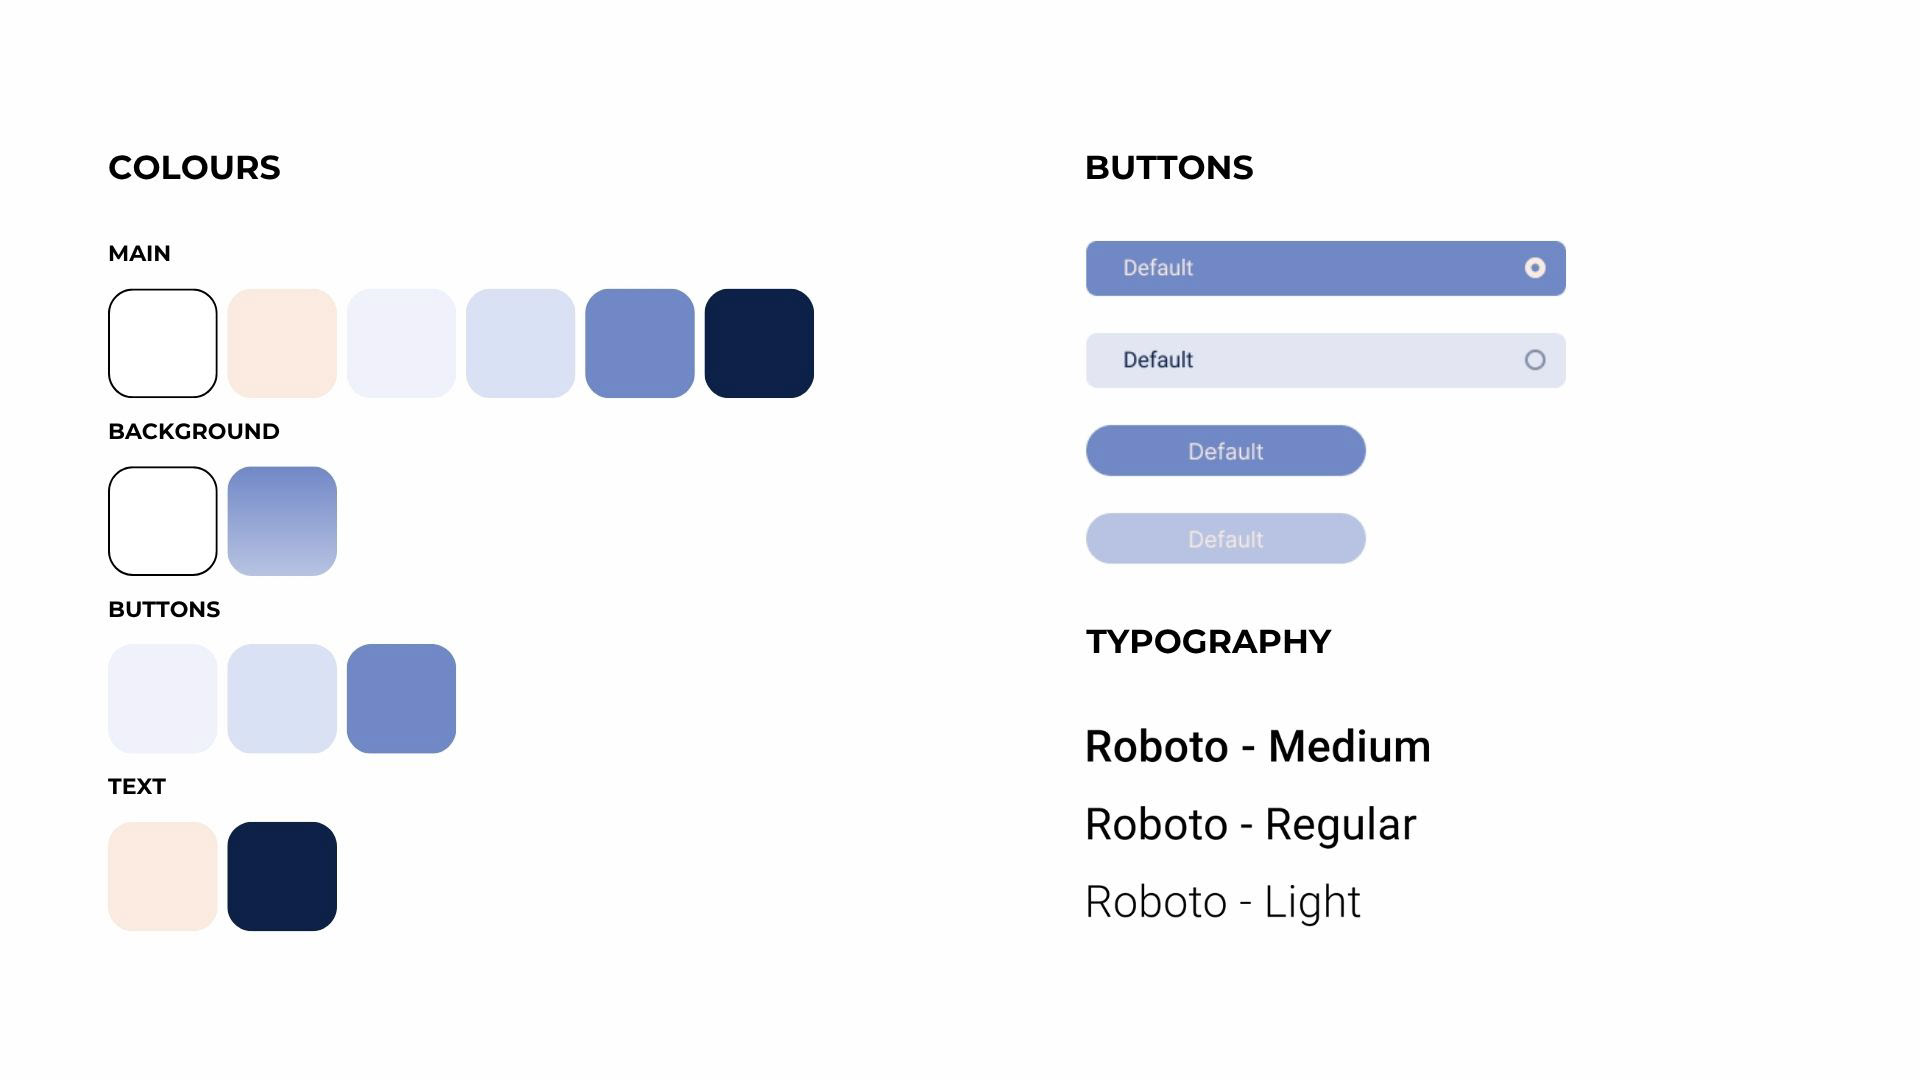Click the wide blue Default button label
Screen dimensions: 1920x1080
pyautogui.click(x=1158, y=268)
